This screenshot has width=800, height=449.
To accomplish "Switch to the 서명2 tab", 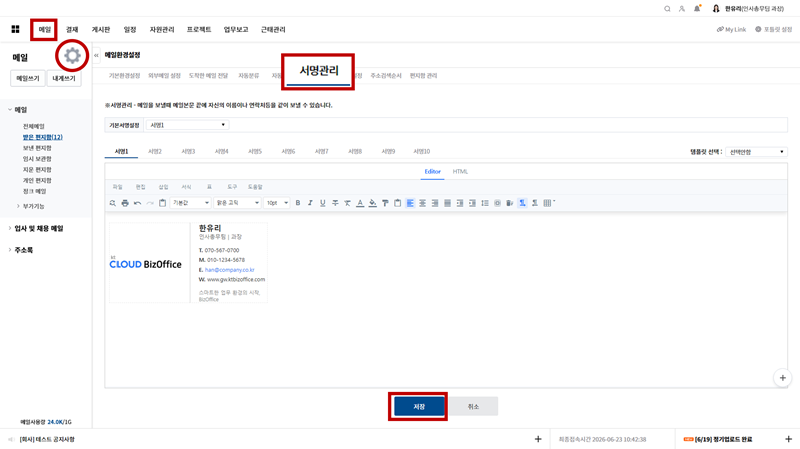I will [155, 152].
